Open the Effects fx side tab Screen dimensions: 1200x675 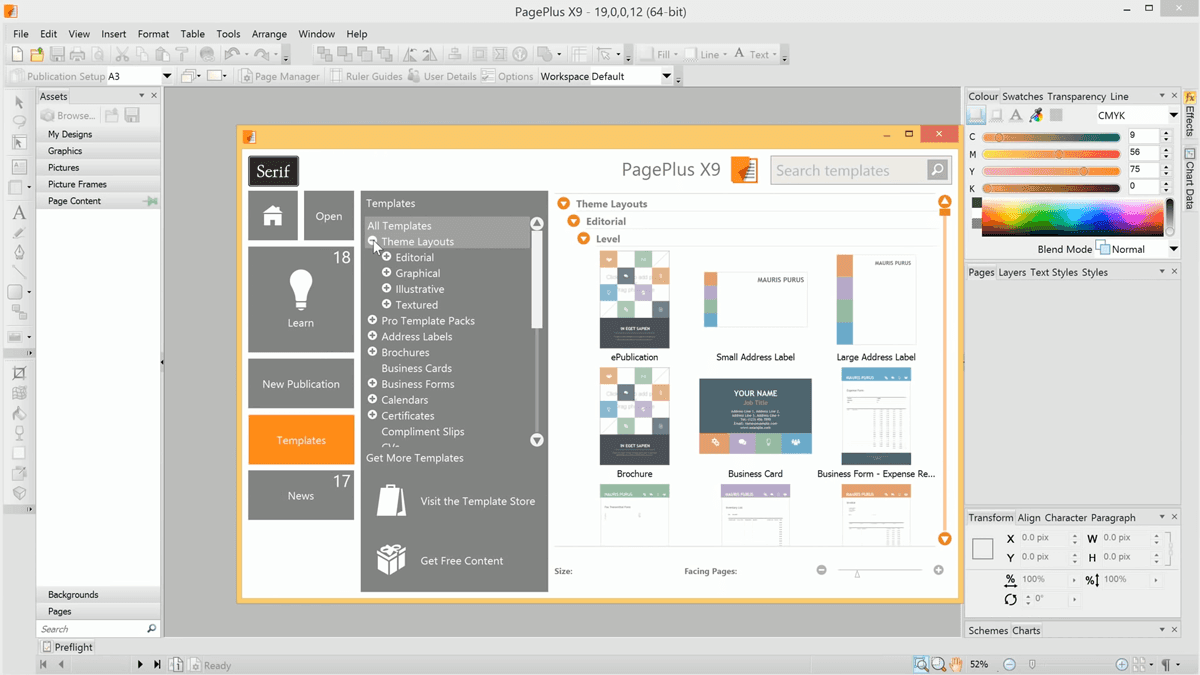1190,113
